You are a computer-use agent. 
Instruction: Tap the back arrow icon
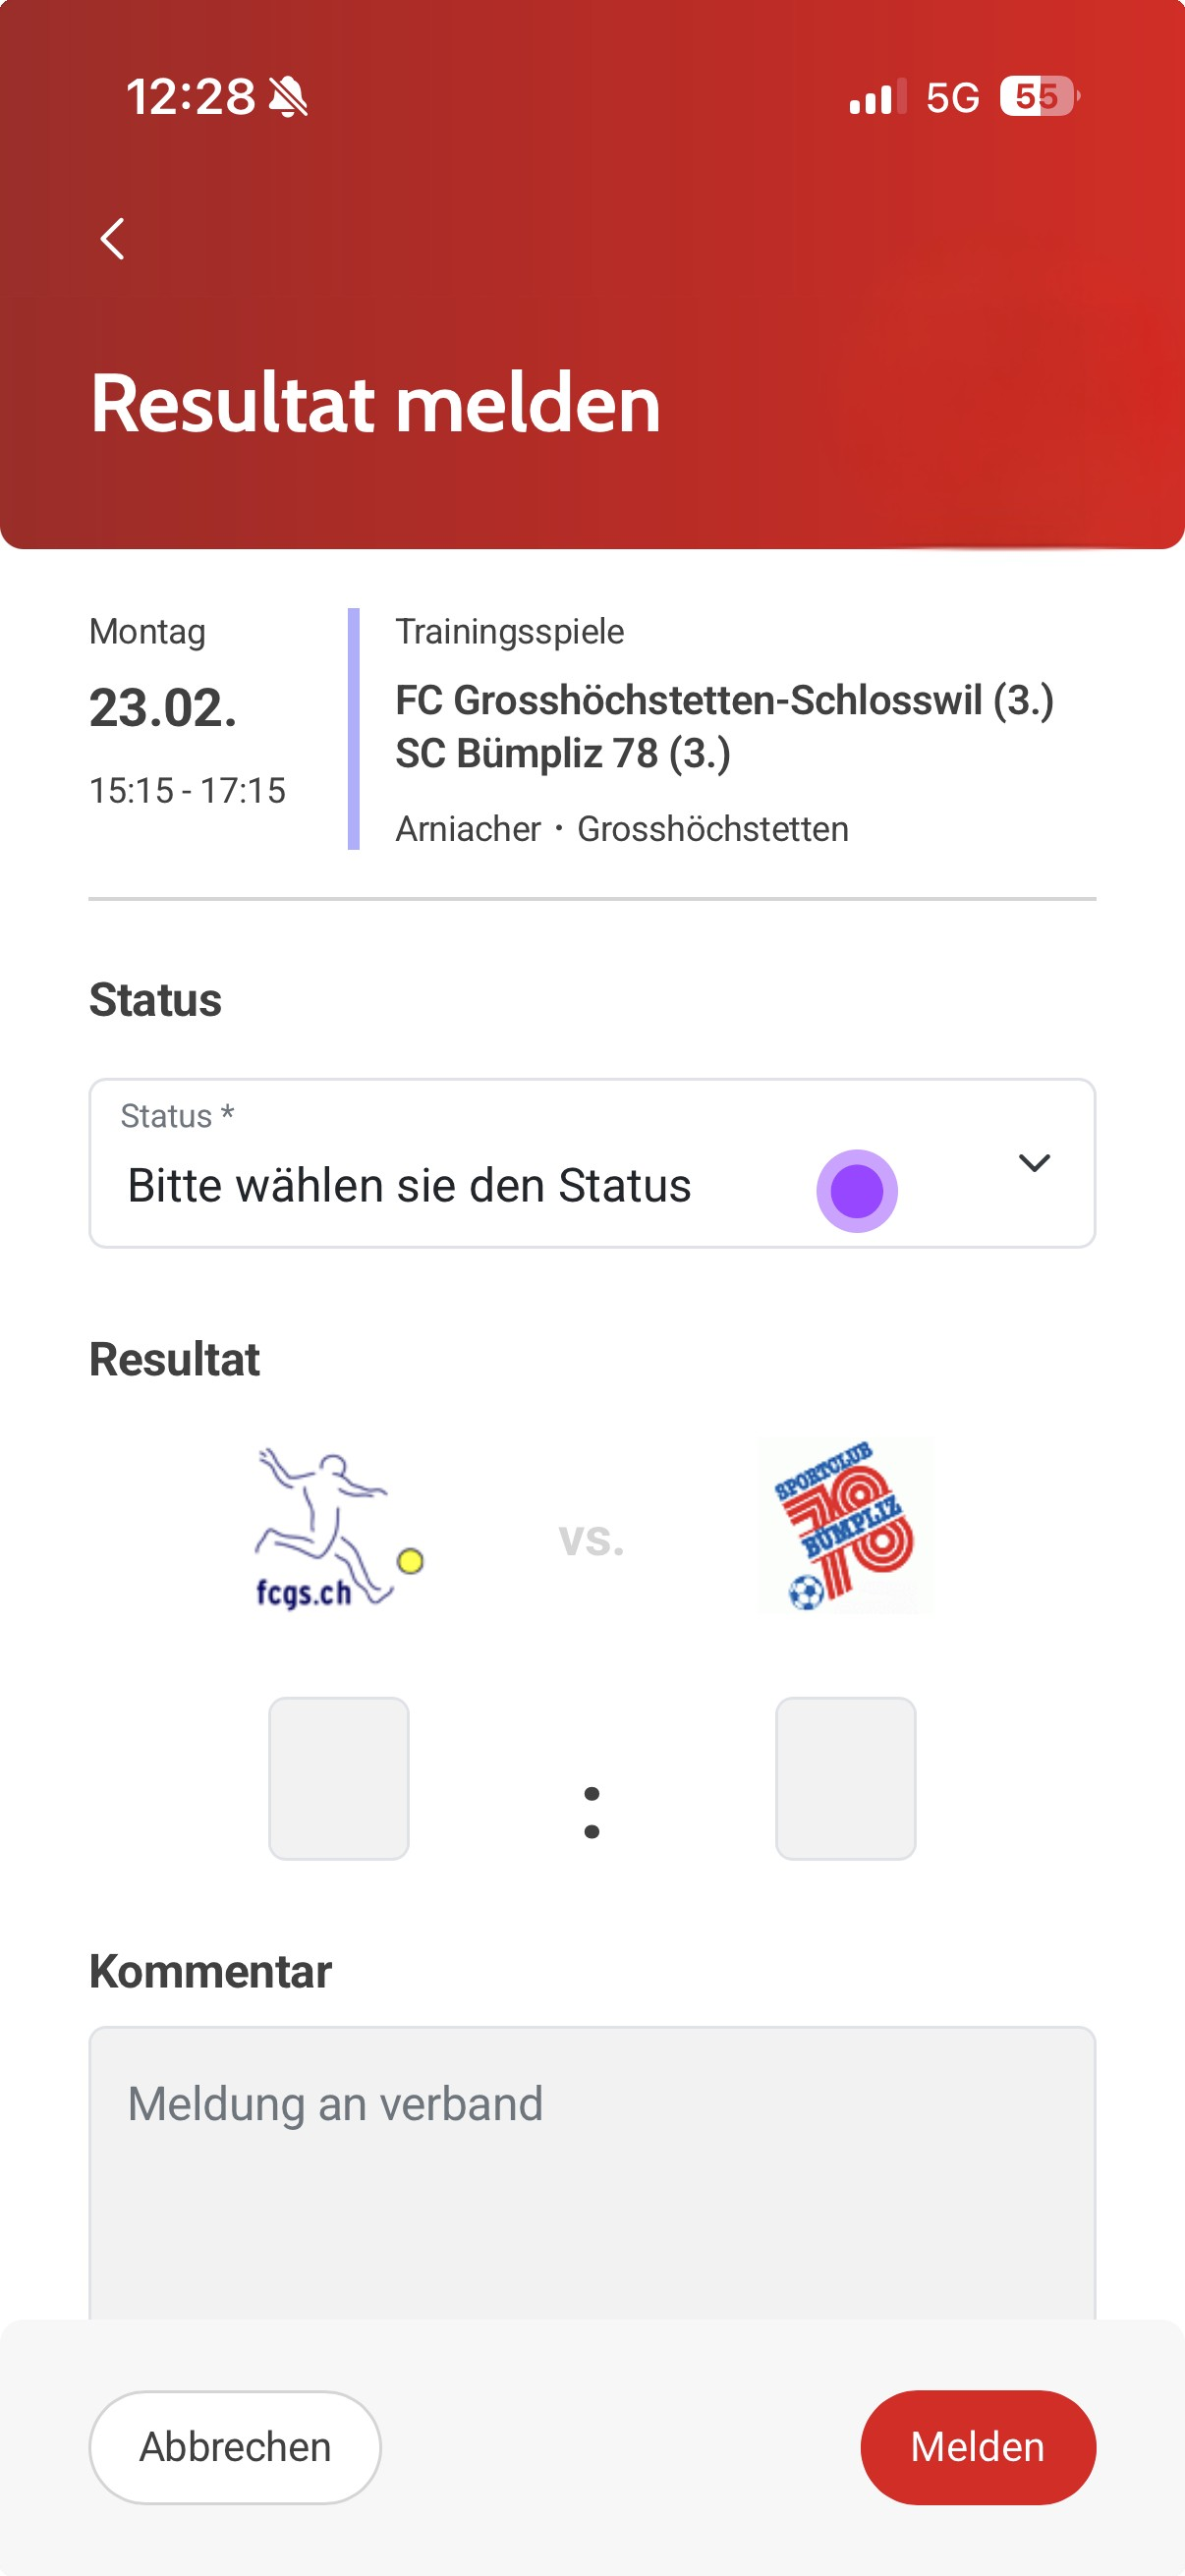tap(113, 239)
